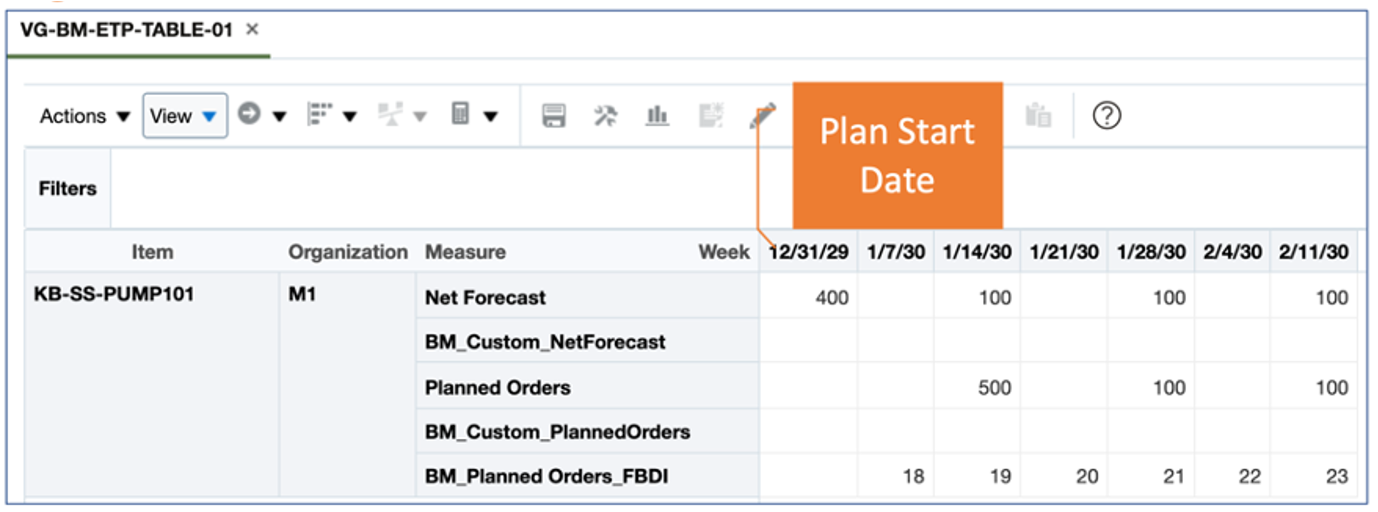Click the pencil edit icon
This screenshot has width=1378, height=512.
(x=762, y=116)
